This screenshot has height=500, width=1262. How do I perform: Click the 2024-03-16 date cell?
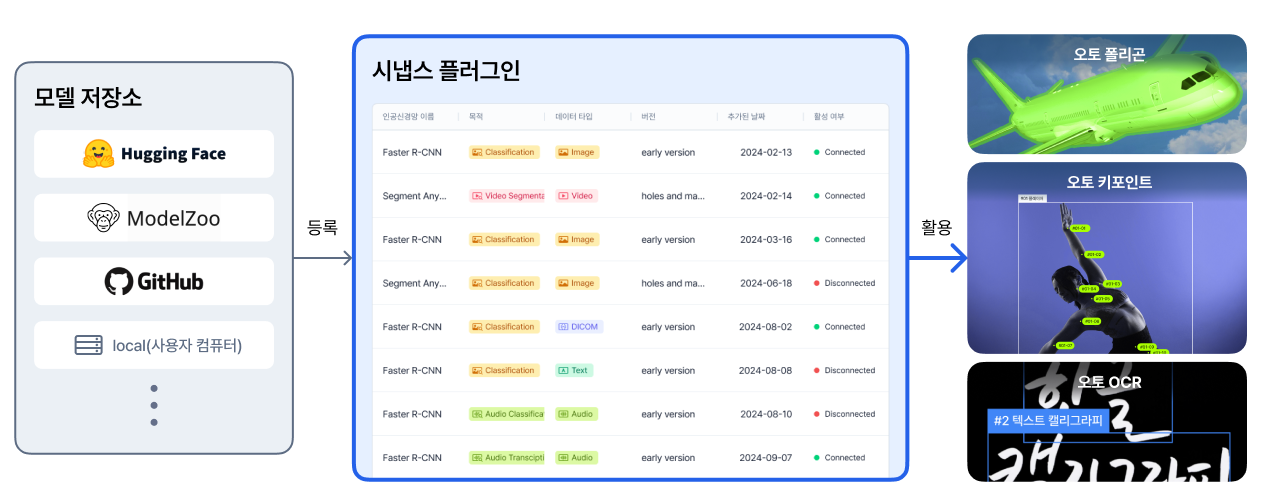(766, 240)
